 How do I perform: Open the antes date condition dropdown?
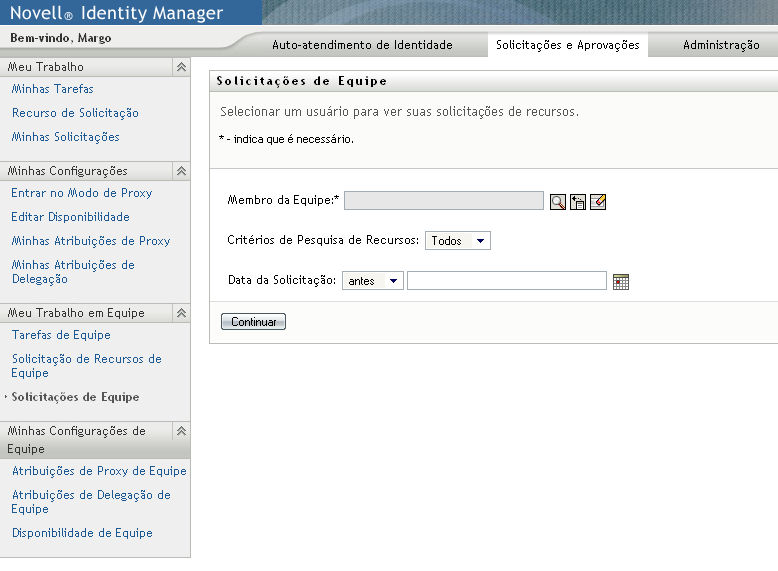(x=373, y=281)
